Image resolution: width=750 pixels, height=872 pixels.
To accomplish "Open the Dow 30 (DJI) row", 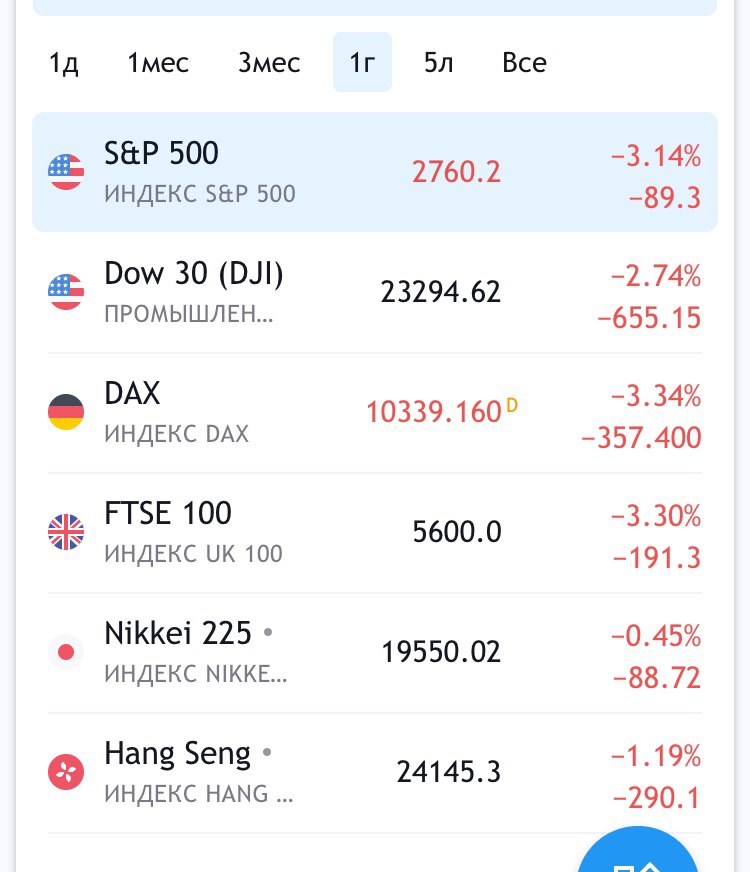I will click(x=375, y=292).
